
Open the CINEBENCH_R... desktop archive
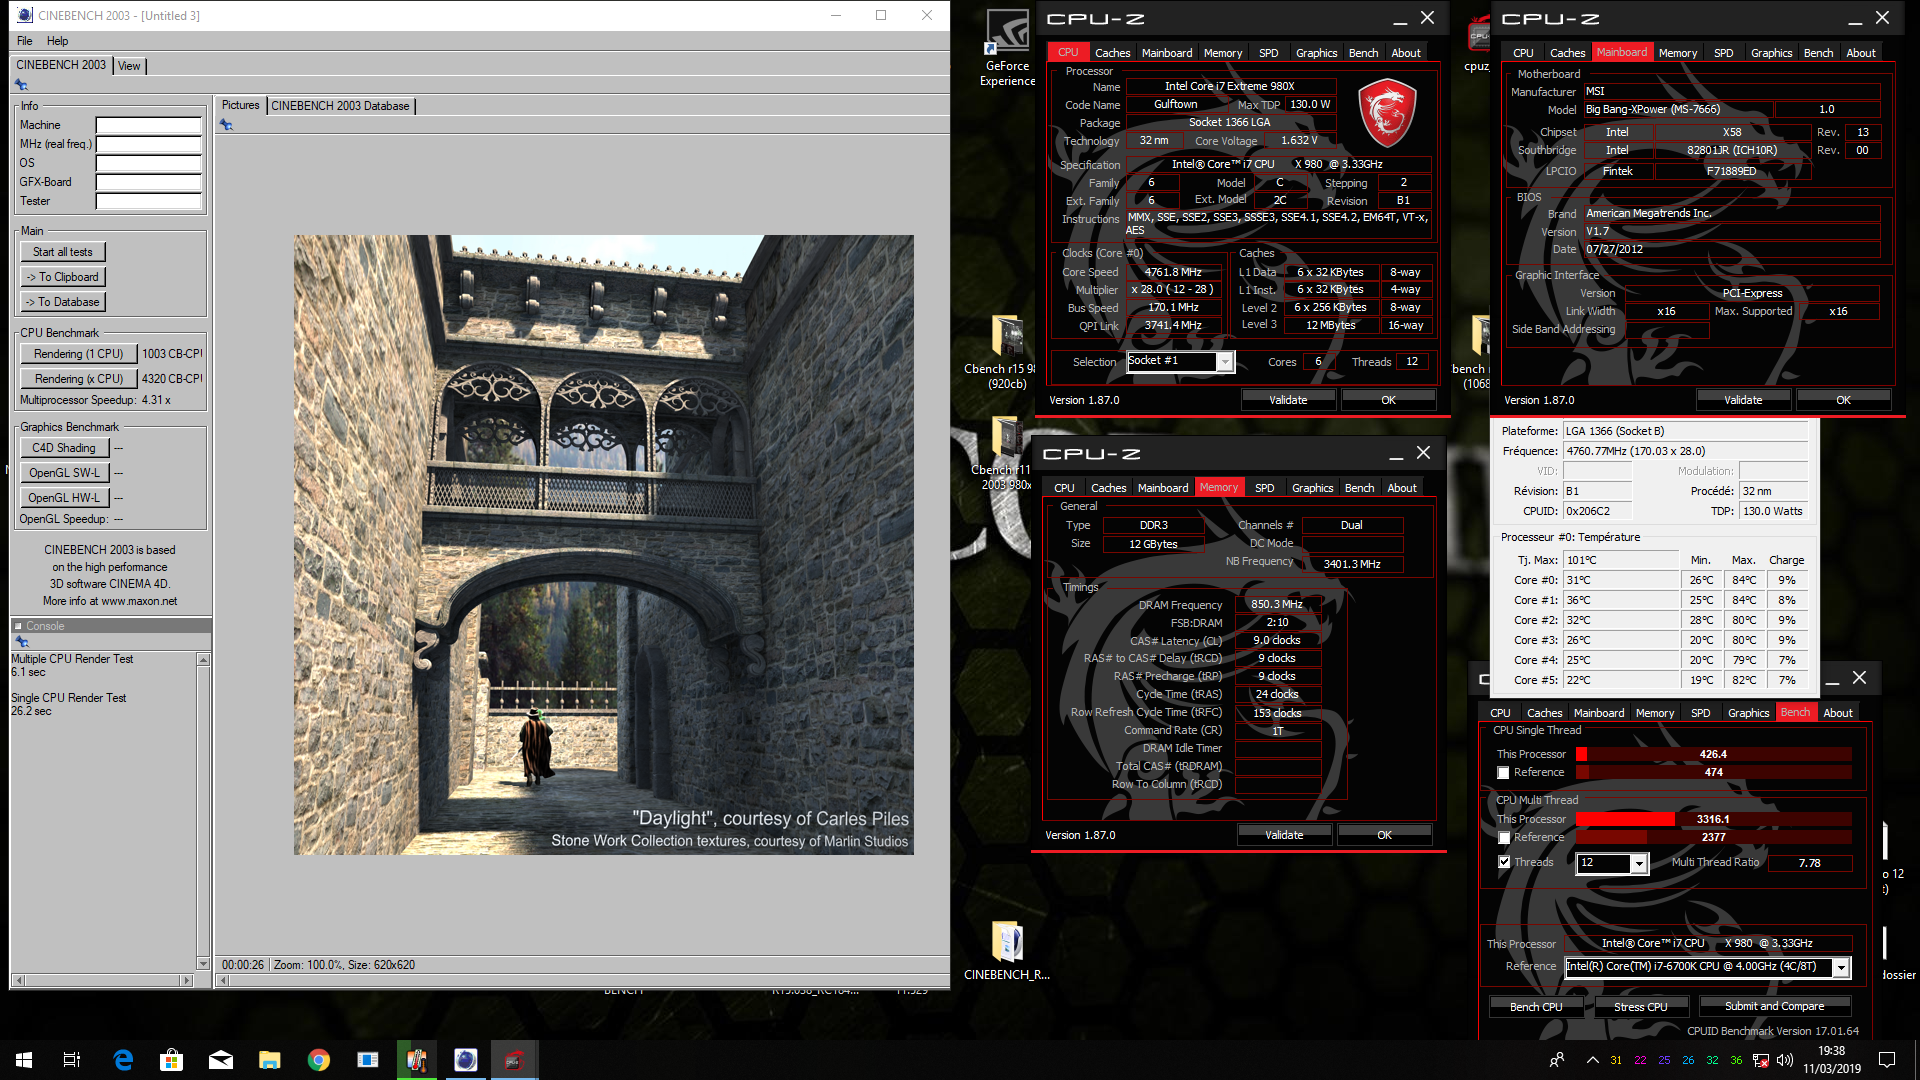point(1006,950)
